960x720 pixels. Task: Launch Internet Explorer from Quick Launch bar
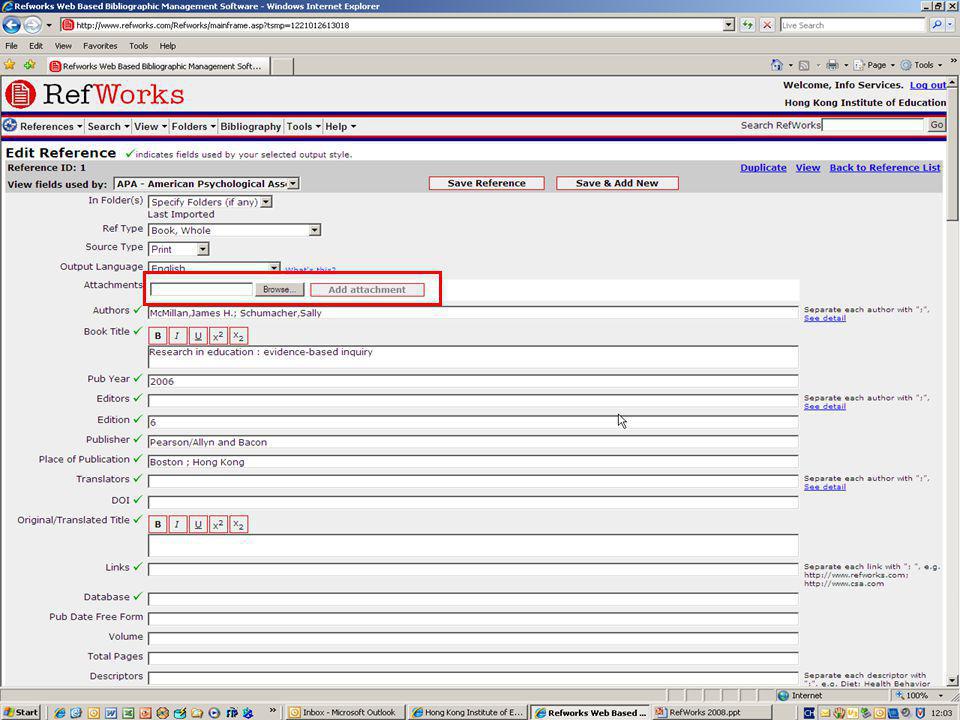(59, 713)
